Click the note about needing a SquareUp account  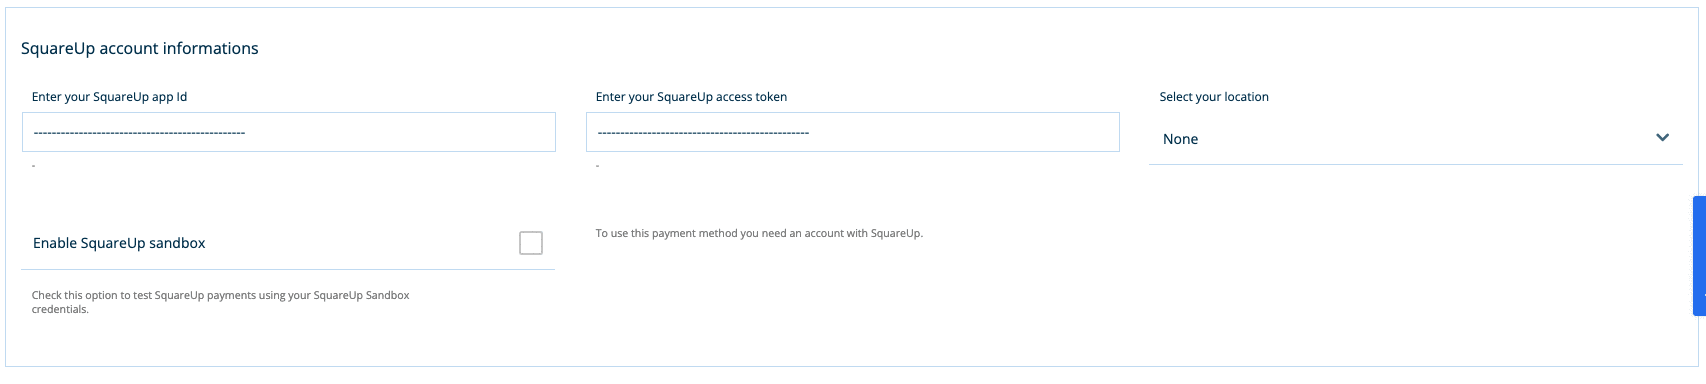(759, 233)
